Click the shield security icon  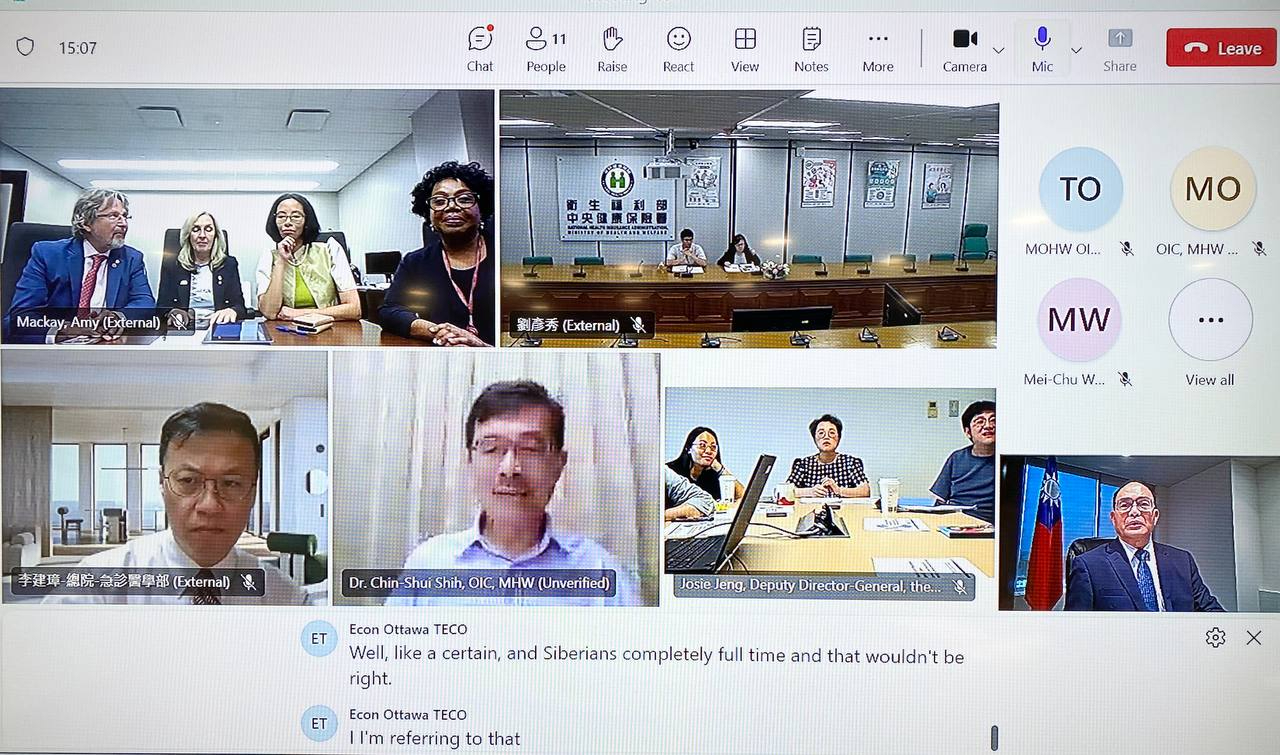26,47
